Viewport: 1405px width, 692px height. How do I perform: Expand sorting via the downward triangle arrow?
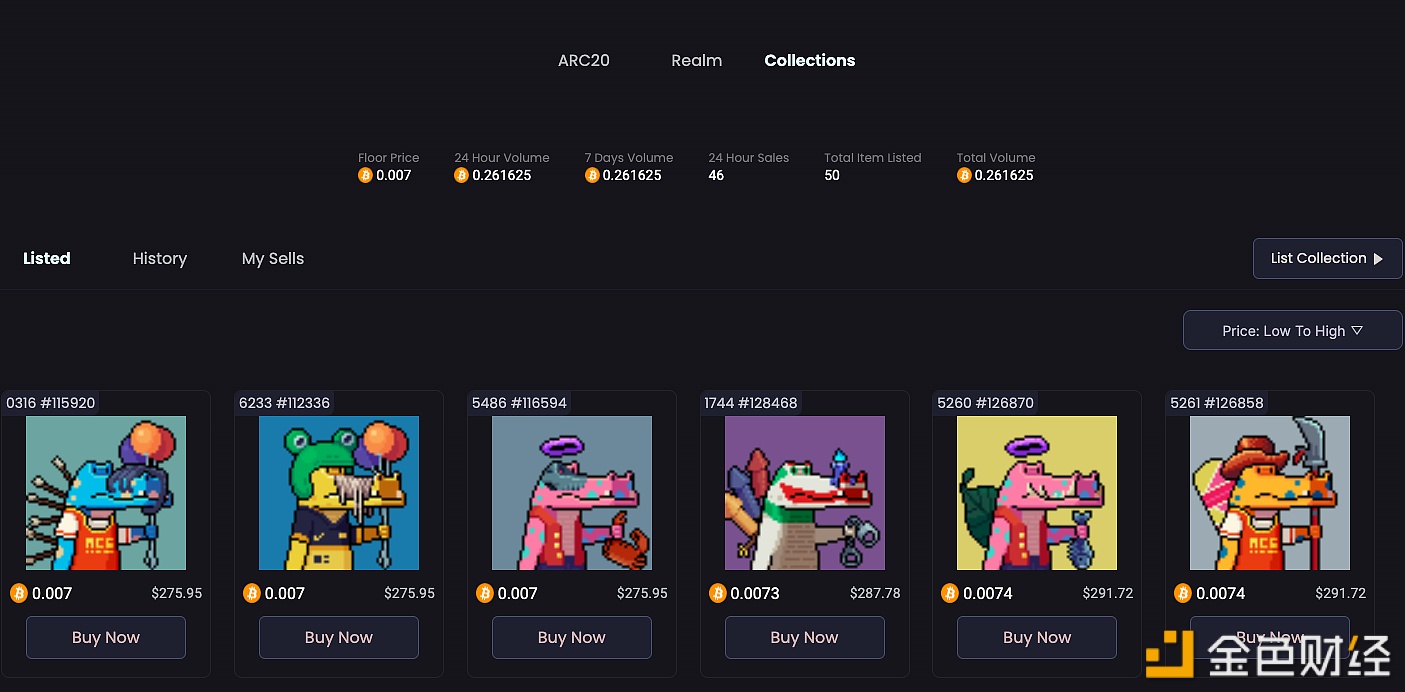pos(1357,330)
